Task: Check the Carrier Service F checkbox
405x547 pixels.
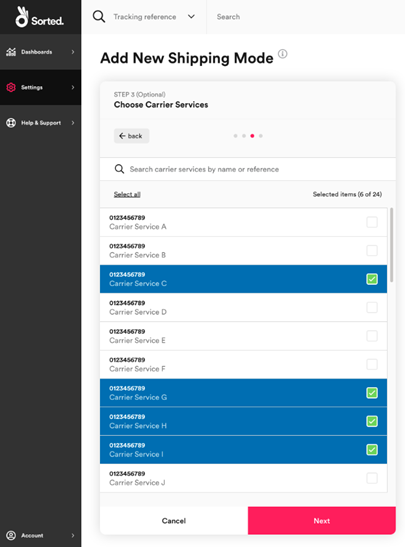Action: [x=372, y=364]
